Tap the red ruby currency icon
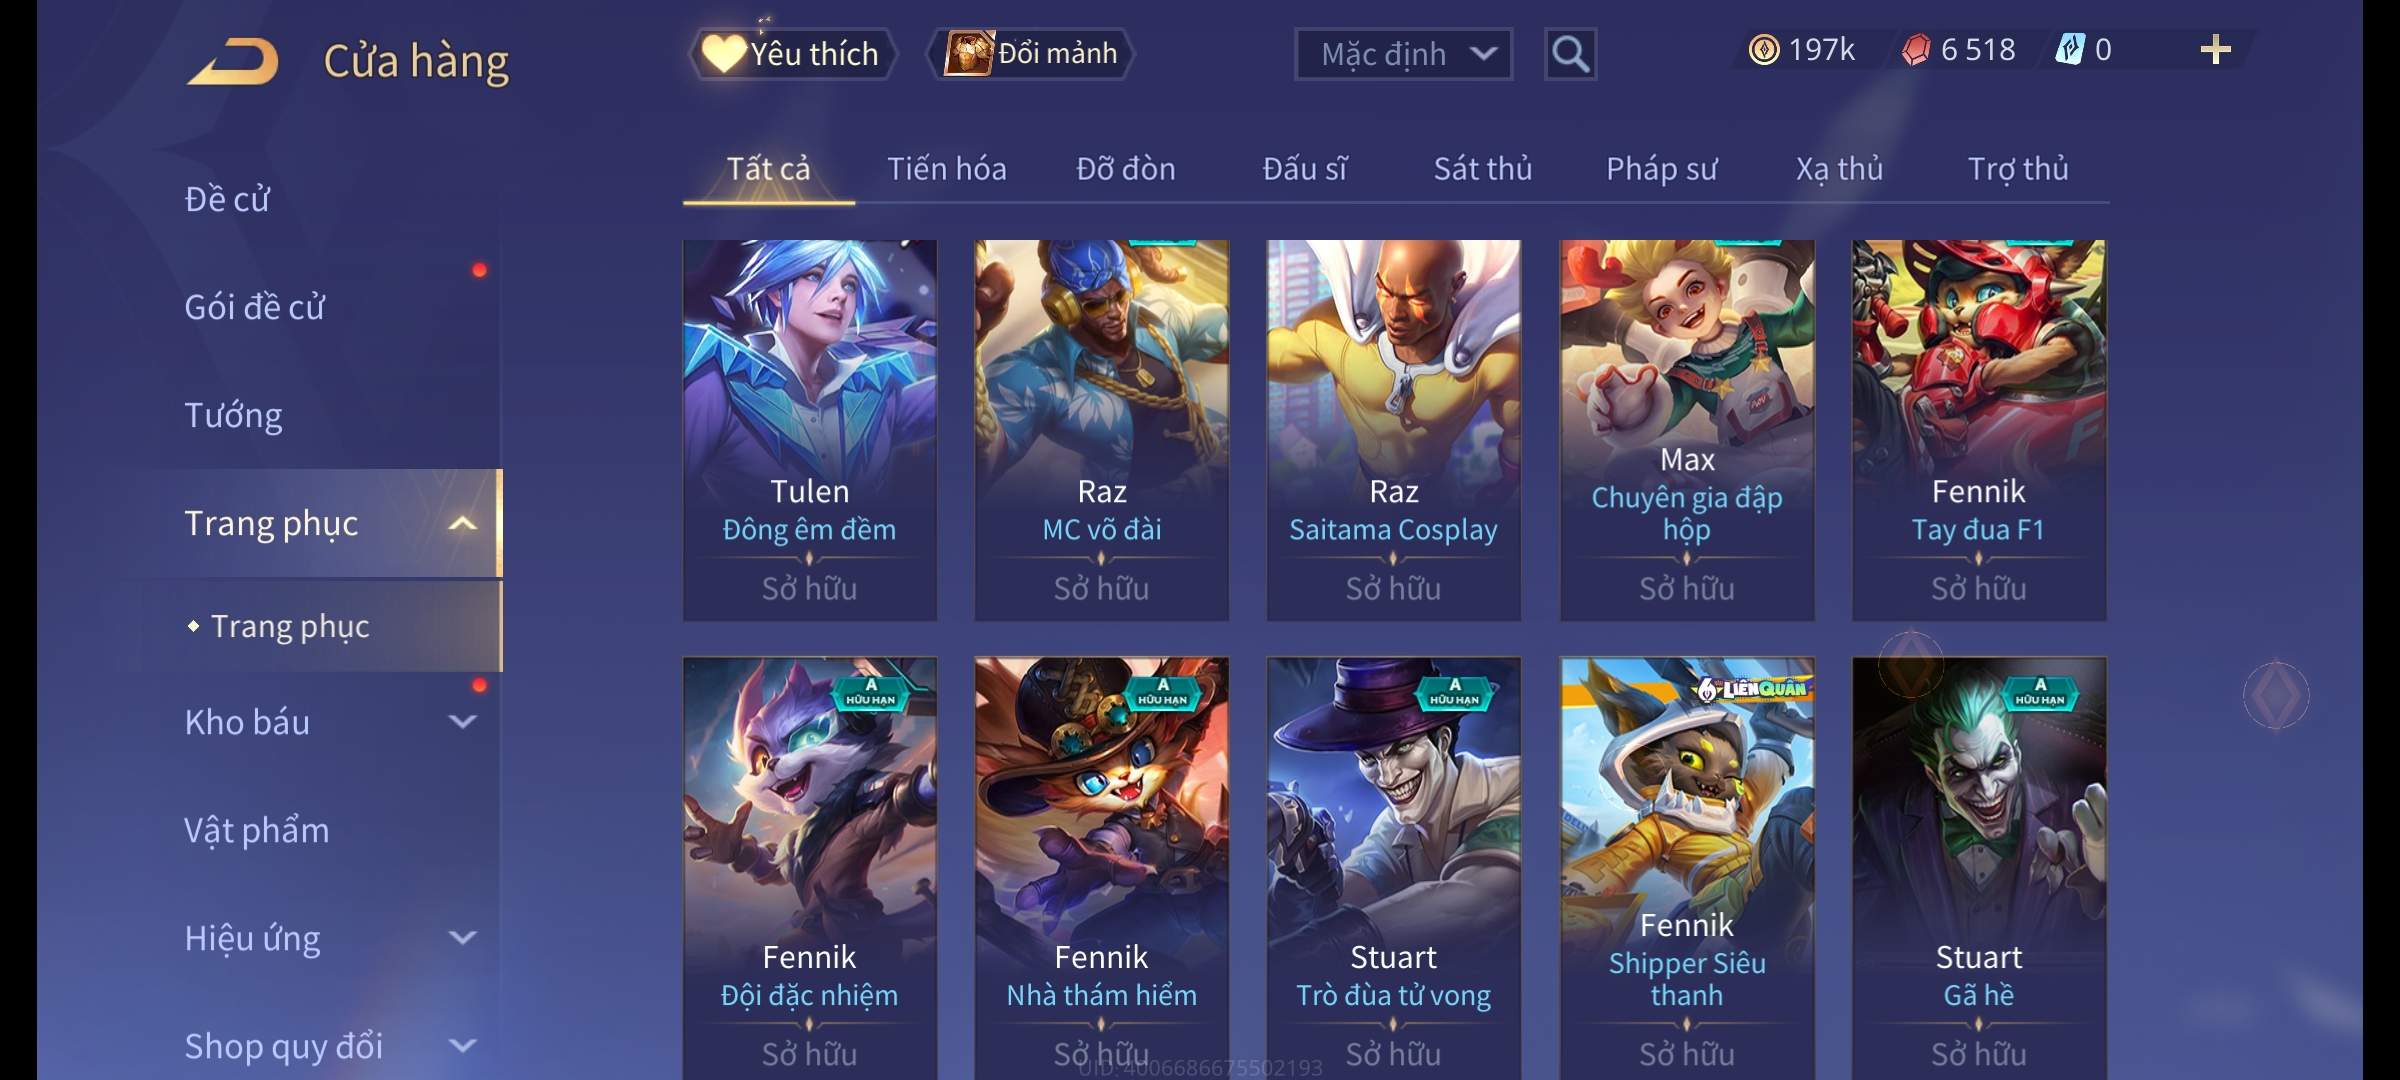Viewport: 2400px width, 1080px height. (x=1916, y=50)
